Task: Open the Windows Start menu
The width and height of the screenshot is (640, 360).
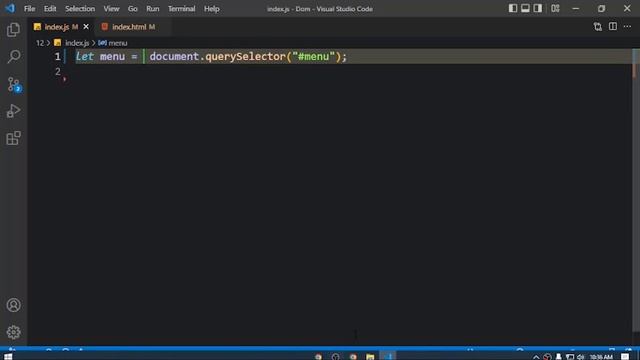Action: 8,356
